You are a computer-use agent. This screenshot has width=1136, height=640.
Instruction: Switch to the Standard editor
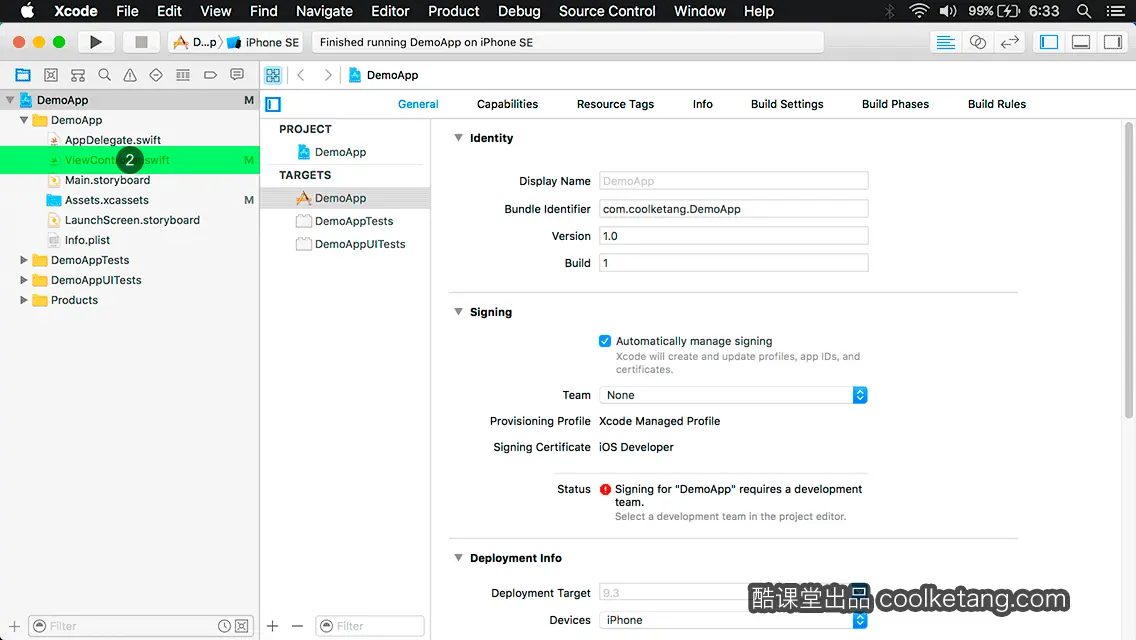click(945, 42)
